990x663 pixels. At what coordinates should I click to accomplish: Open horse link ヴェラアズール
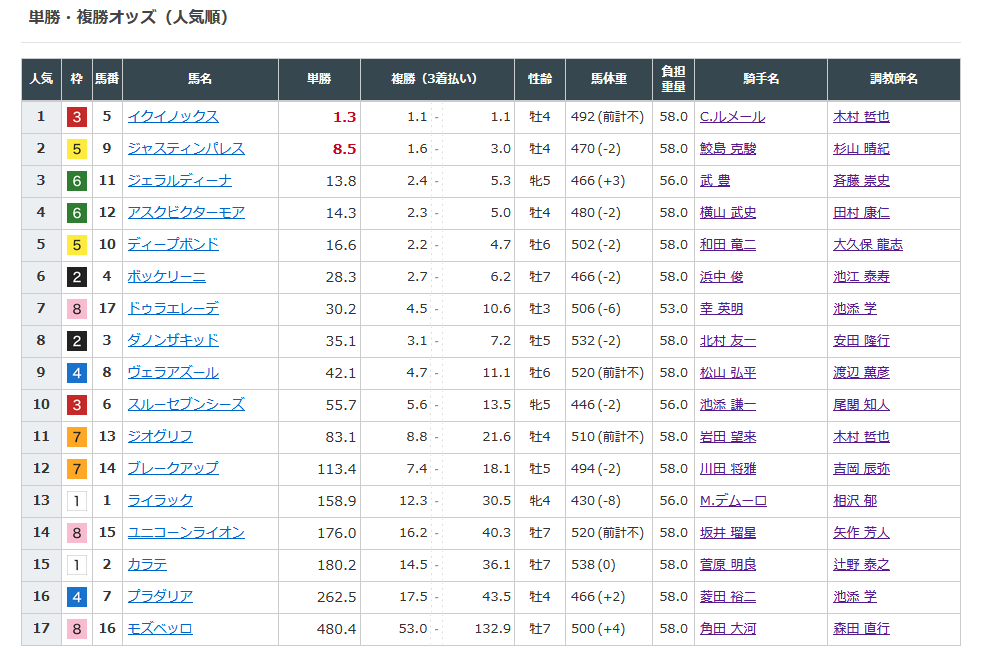(x=173, y=373)
